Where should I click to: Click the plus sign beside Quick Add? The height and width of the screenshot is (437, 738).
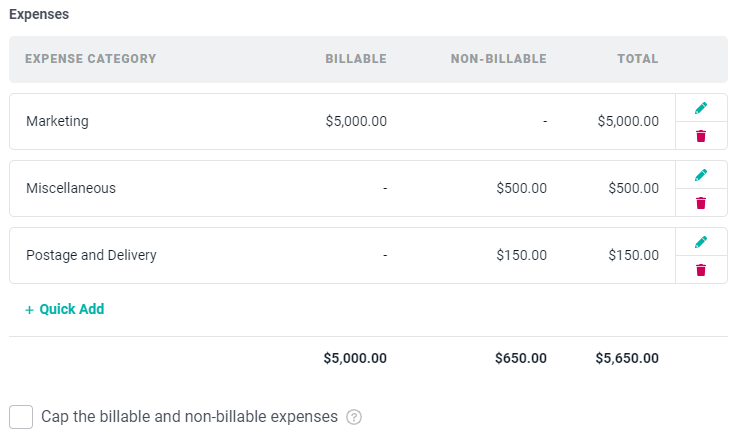tap(29, 310)
